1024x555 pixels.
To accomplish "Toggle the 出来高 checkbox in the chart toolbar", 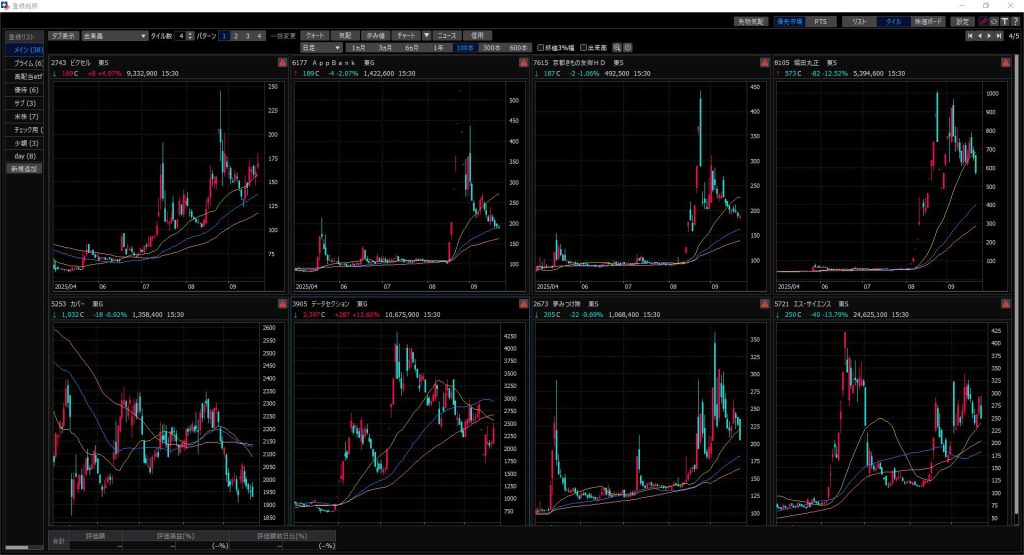I will (x=583, y=47).
